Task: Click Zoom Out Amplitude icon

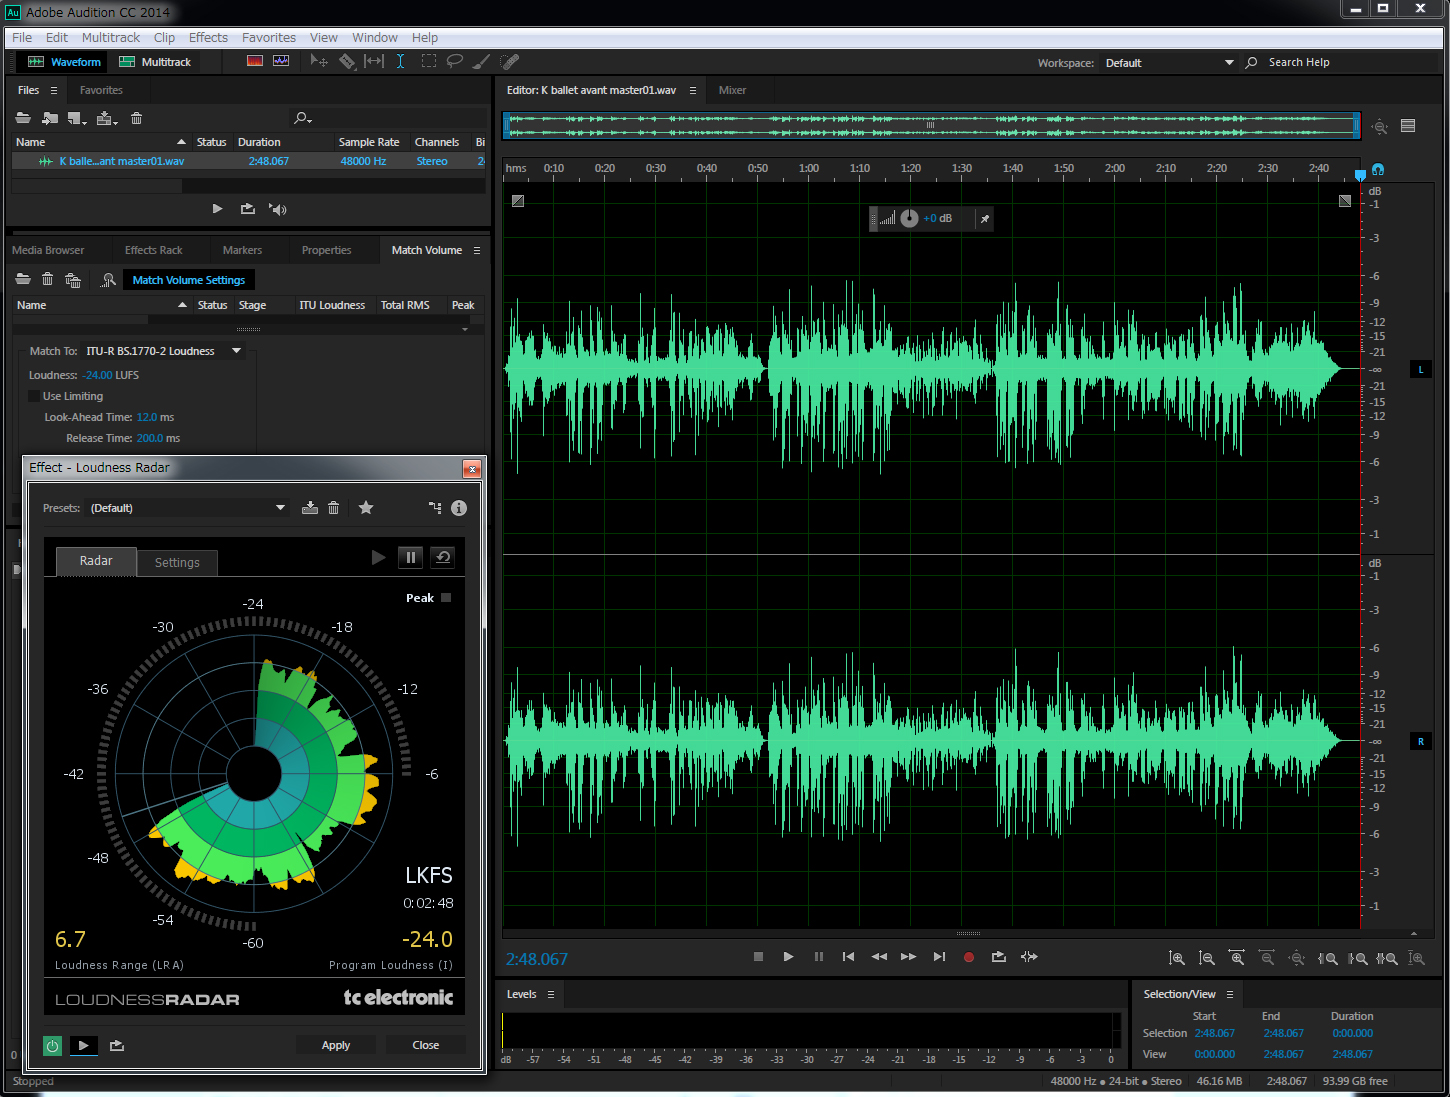Action: (1207, 958)
